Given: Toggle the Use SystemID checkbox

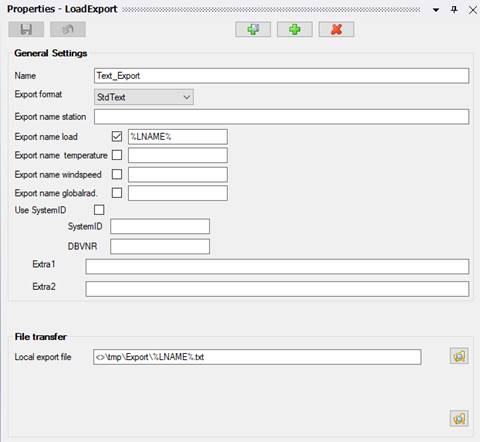Looking at the screenshot, I should pyautogui.click(x=99, y=210).
